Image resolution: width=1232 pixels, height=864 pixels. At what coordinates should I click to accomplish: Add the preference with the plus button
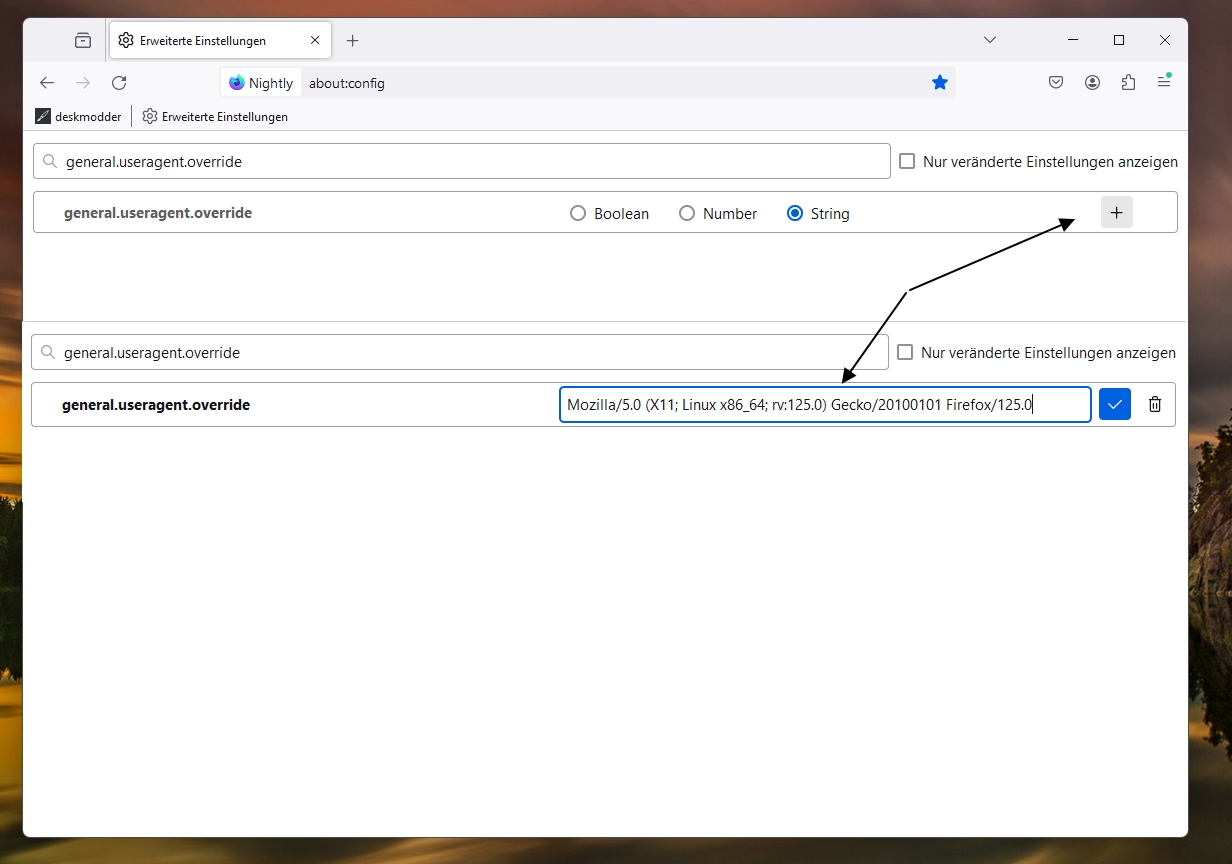click(x=1117, y=212)
